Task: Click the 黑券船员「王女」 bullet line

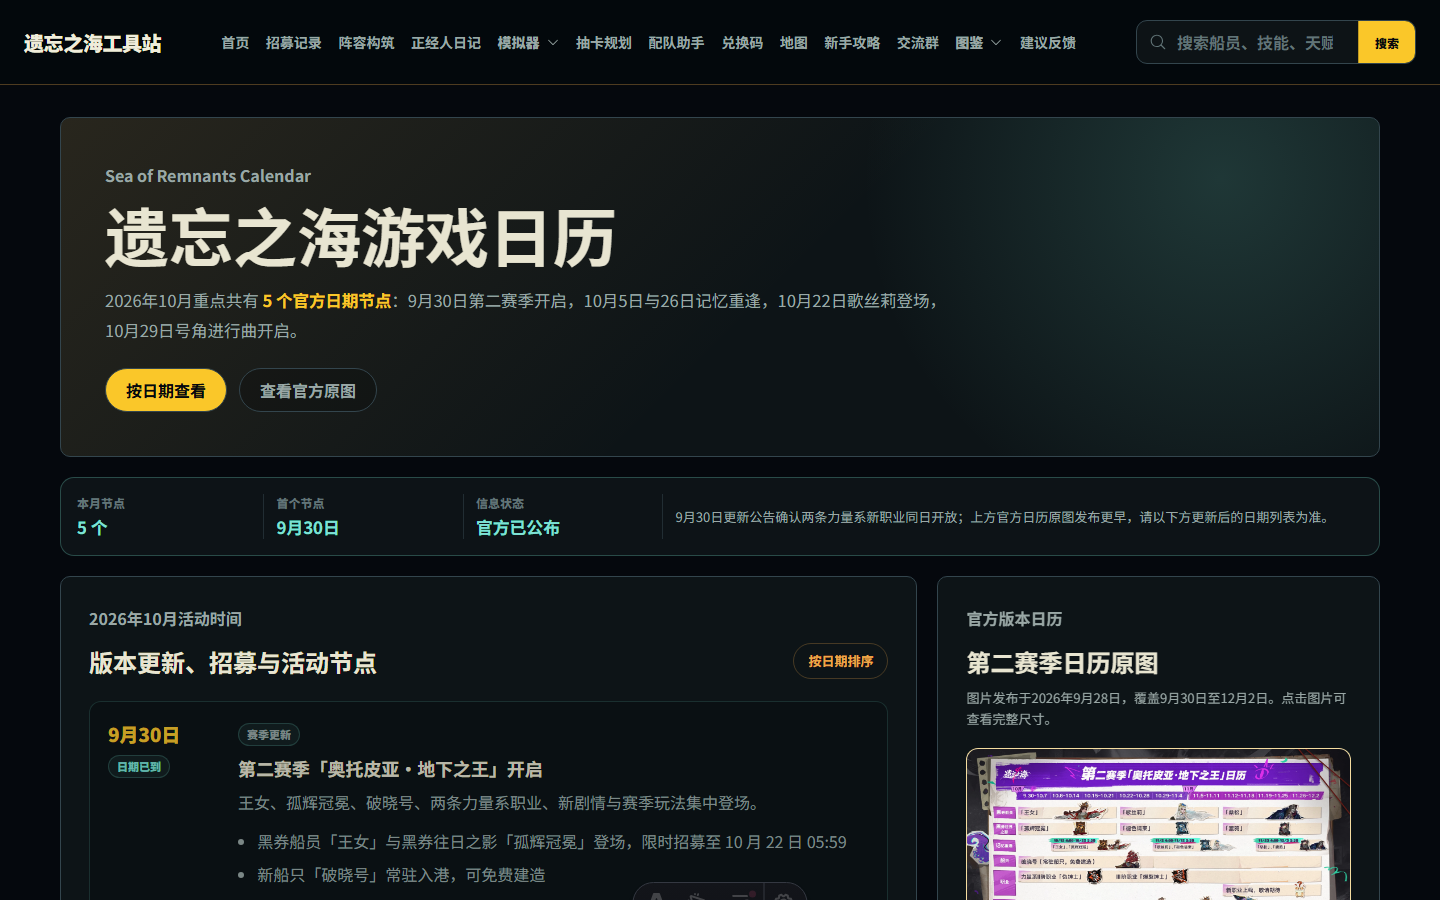Action: point(552,842)
